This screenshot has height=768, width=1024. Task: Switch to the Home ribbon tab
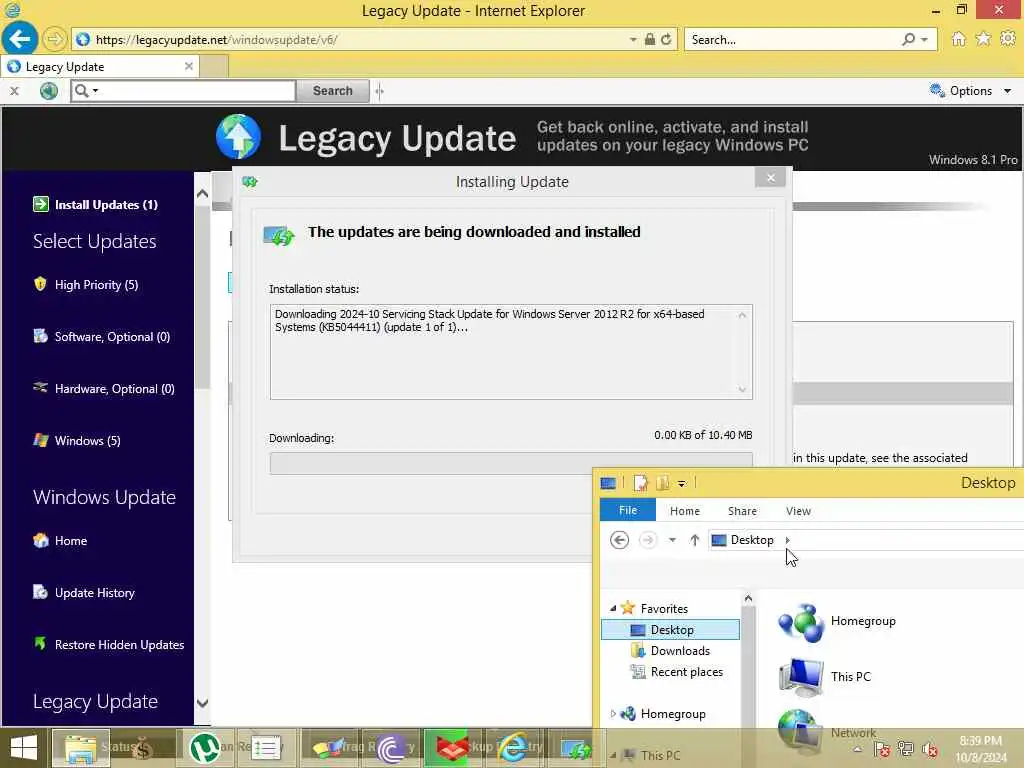click(684, 511)
